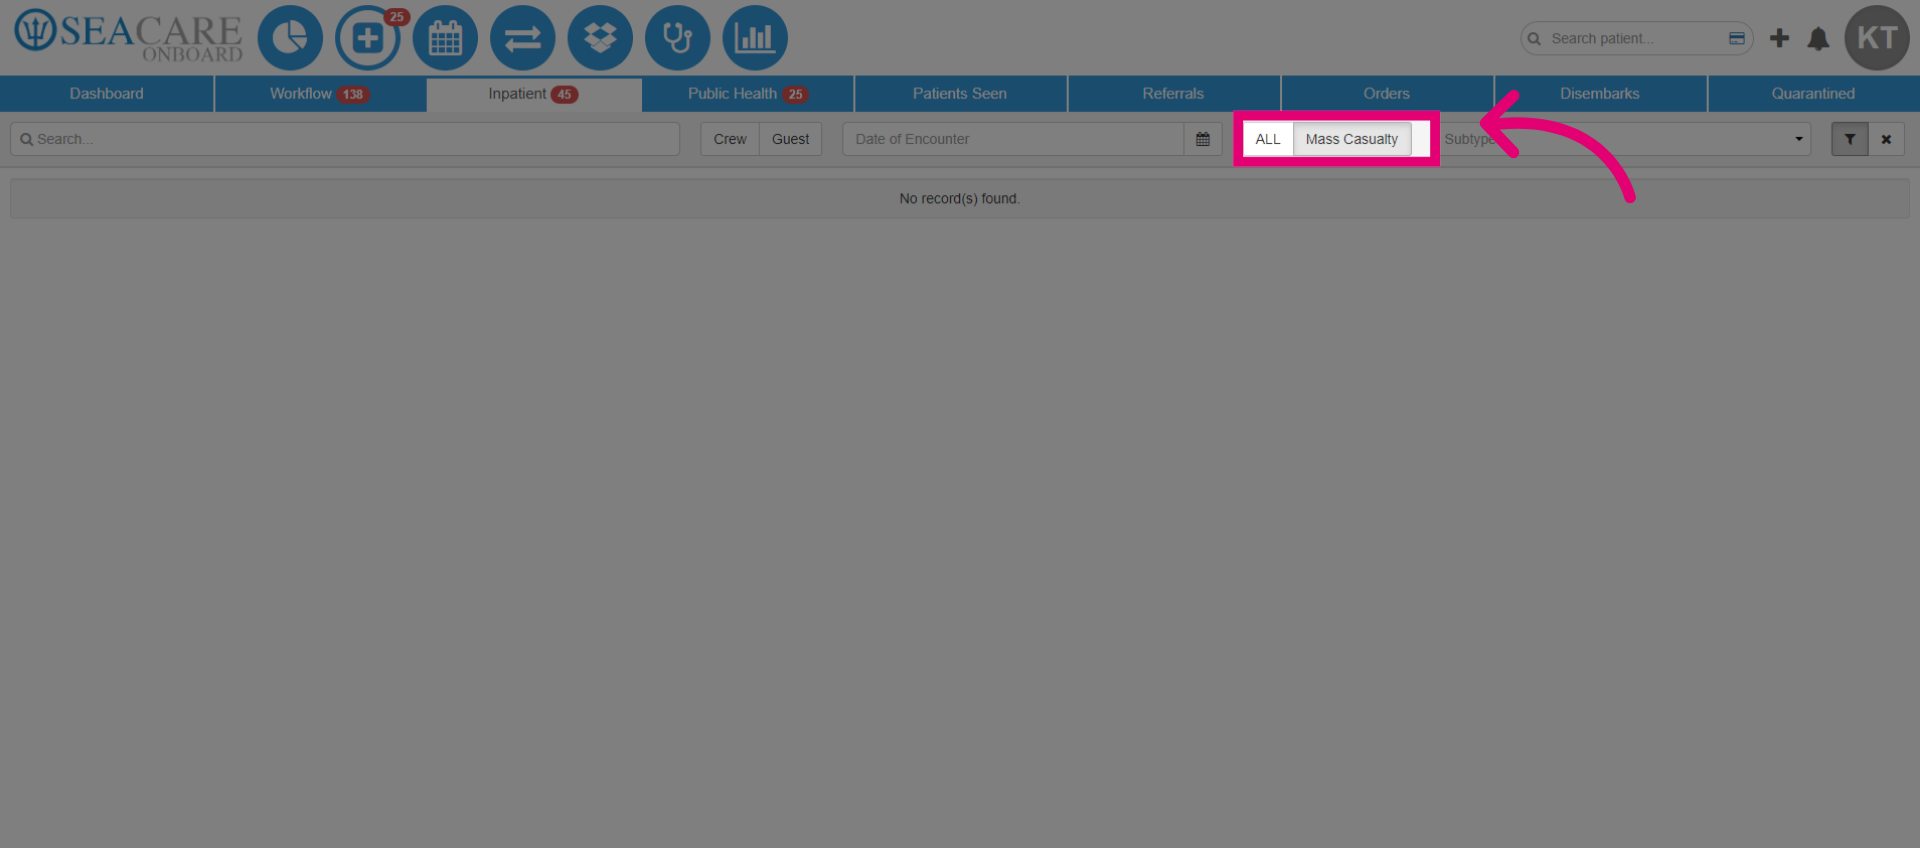Click the card scan icon in patient search

click(x=1737, y=38)
